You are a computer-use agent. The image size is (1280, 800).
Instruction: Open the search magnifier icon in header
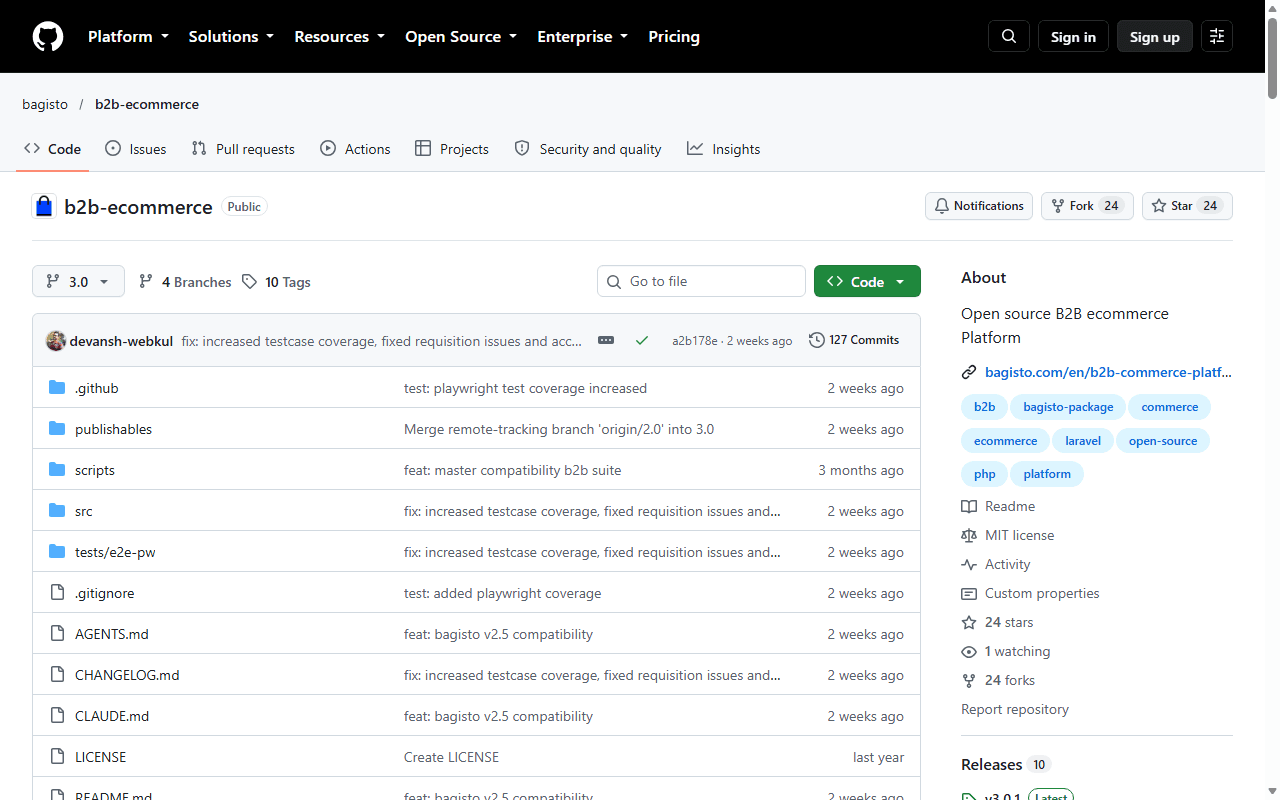tap(1009, 37)
